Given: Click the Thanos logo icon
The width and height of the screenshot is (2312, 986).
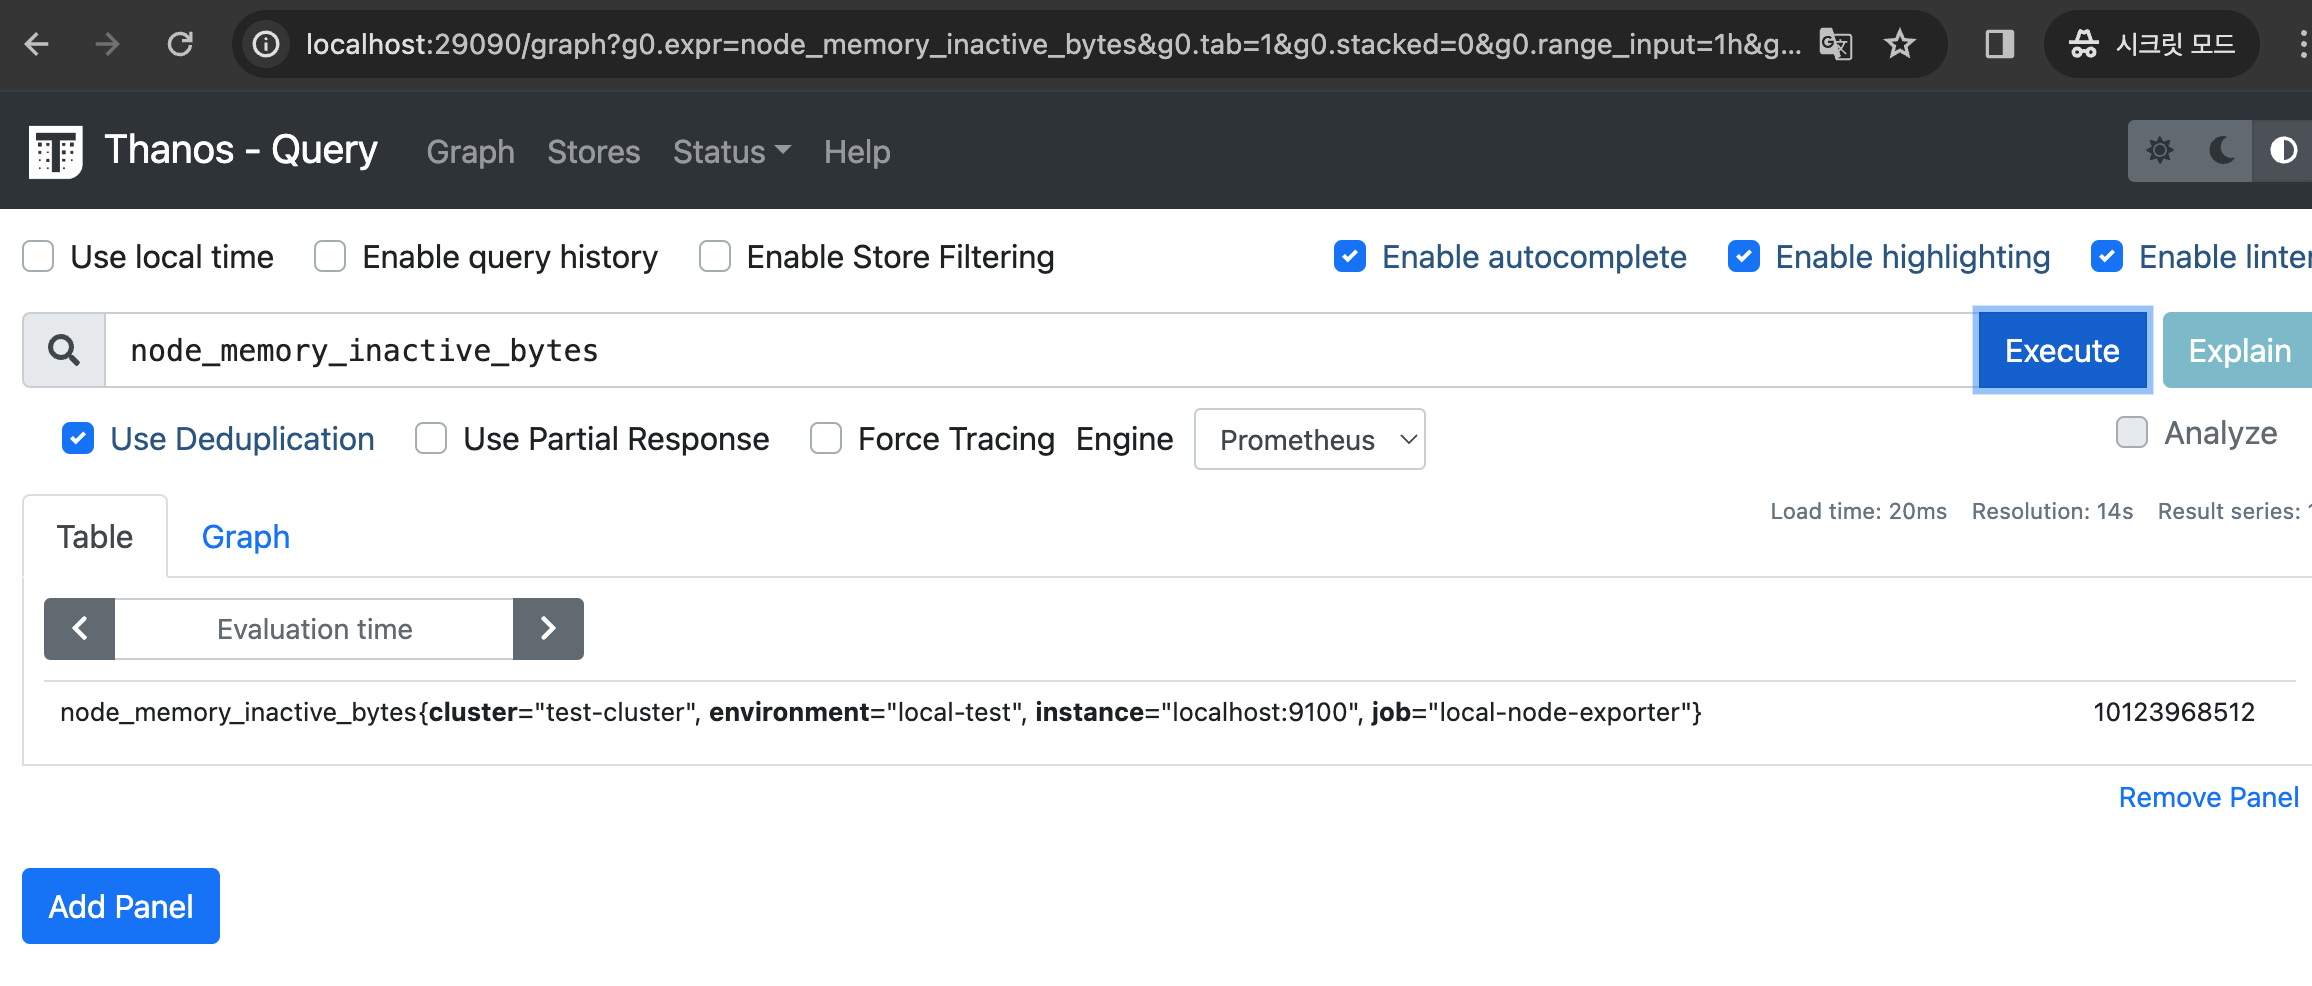Looking at the screenshot, I should [x=56, y=152].
